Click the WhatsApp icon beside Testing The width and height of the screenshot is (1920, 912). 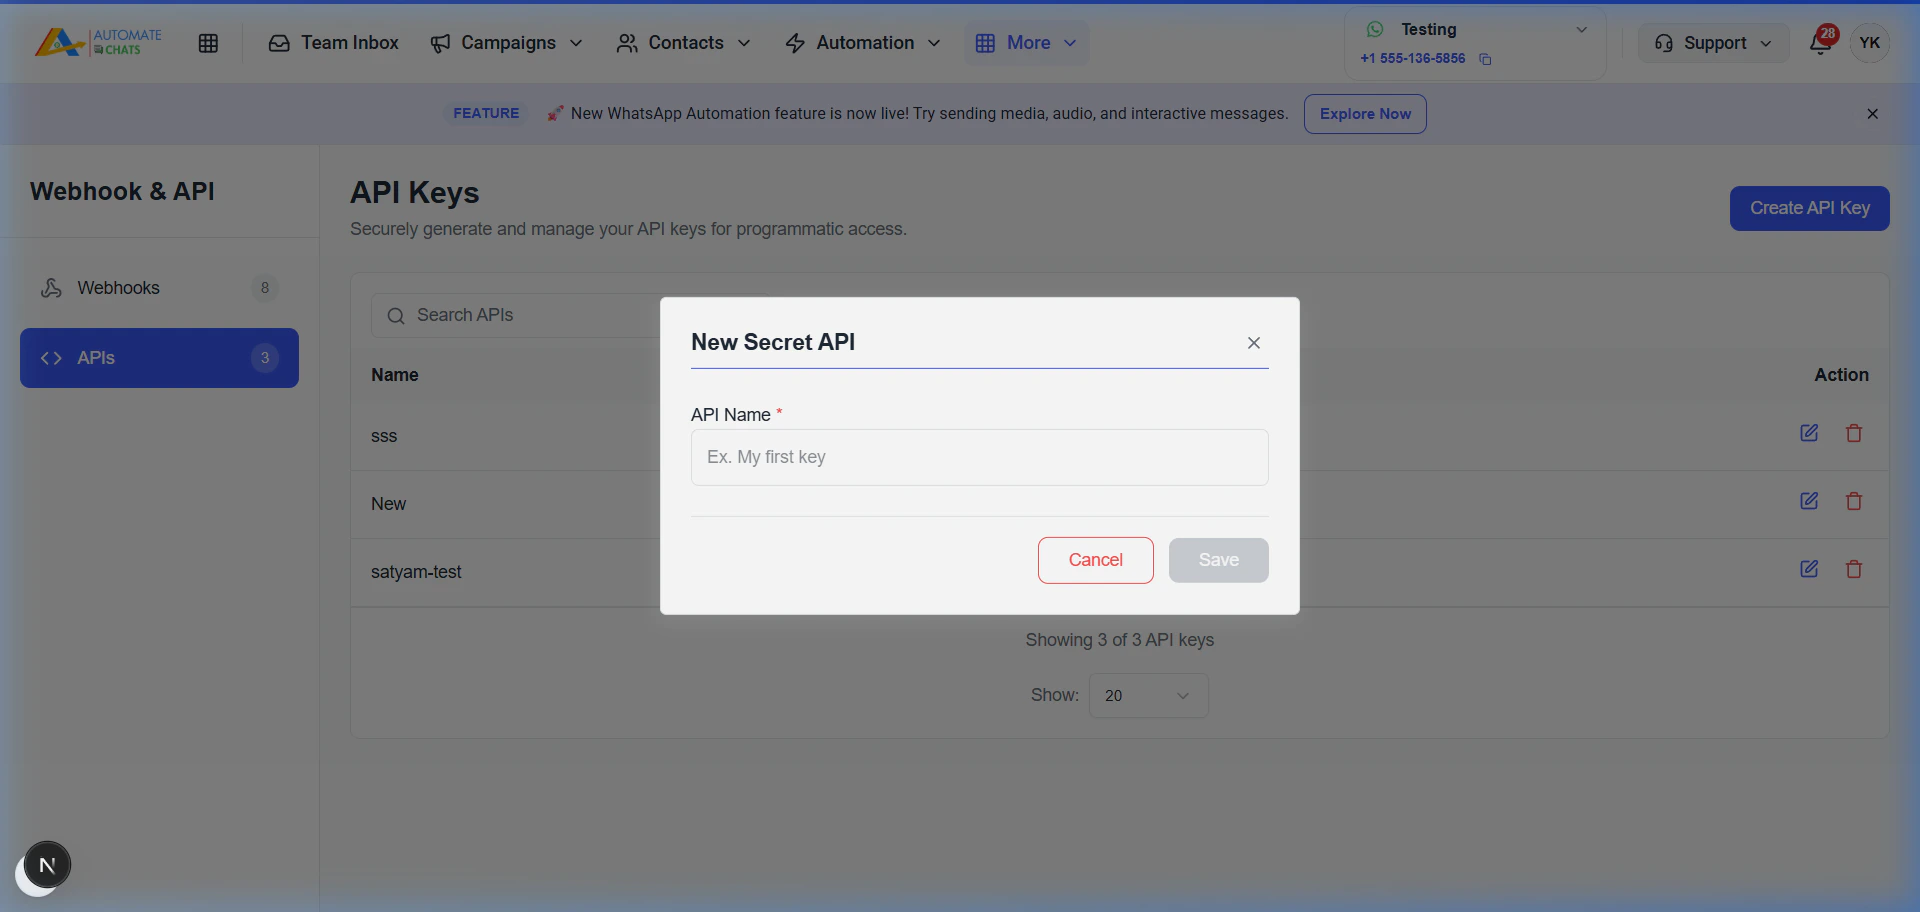click(x=1375, y=30)
